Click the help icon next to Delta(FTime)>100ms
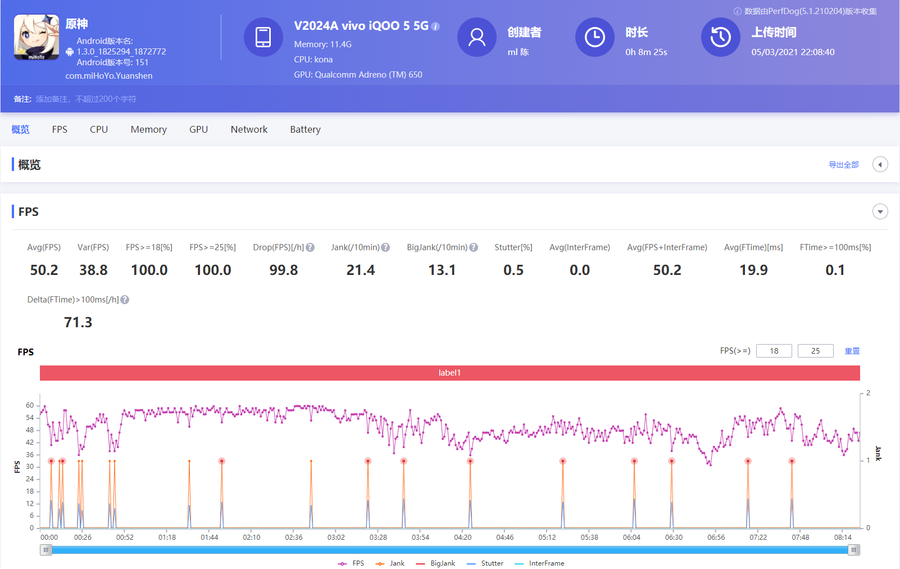900x569 pixels. (x=125, y=300)
